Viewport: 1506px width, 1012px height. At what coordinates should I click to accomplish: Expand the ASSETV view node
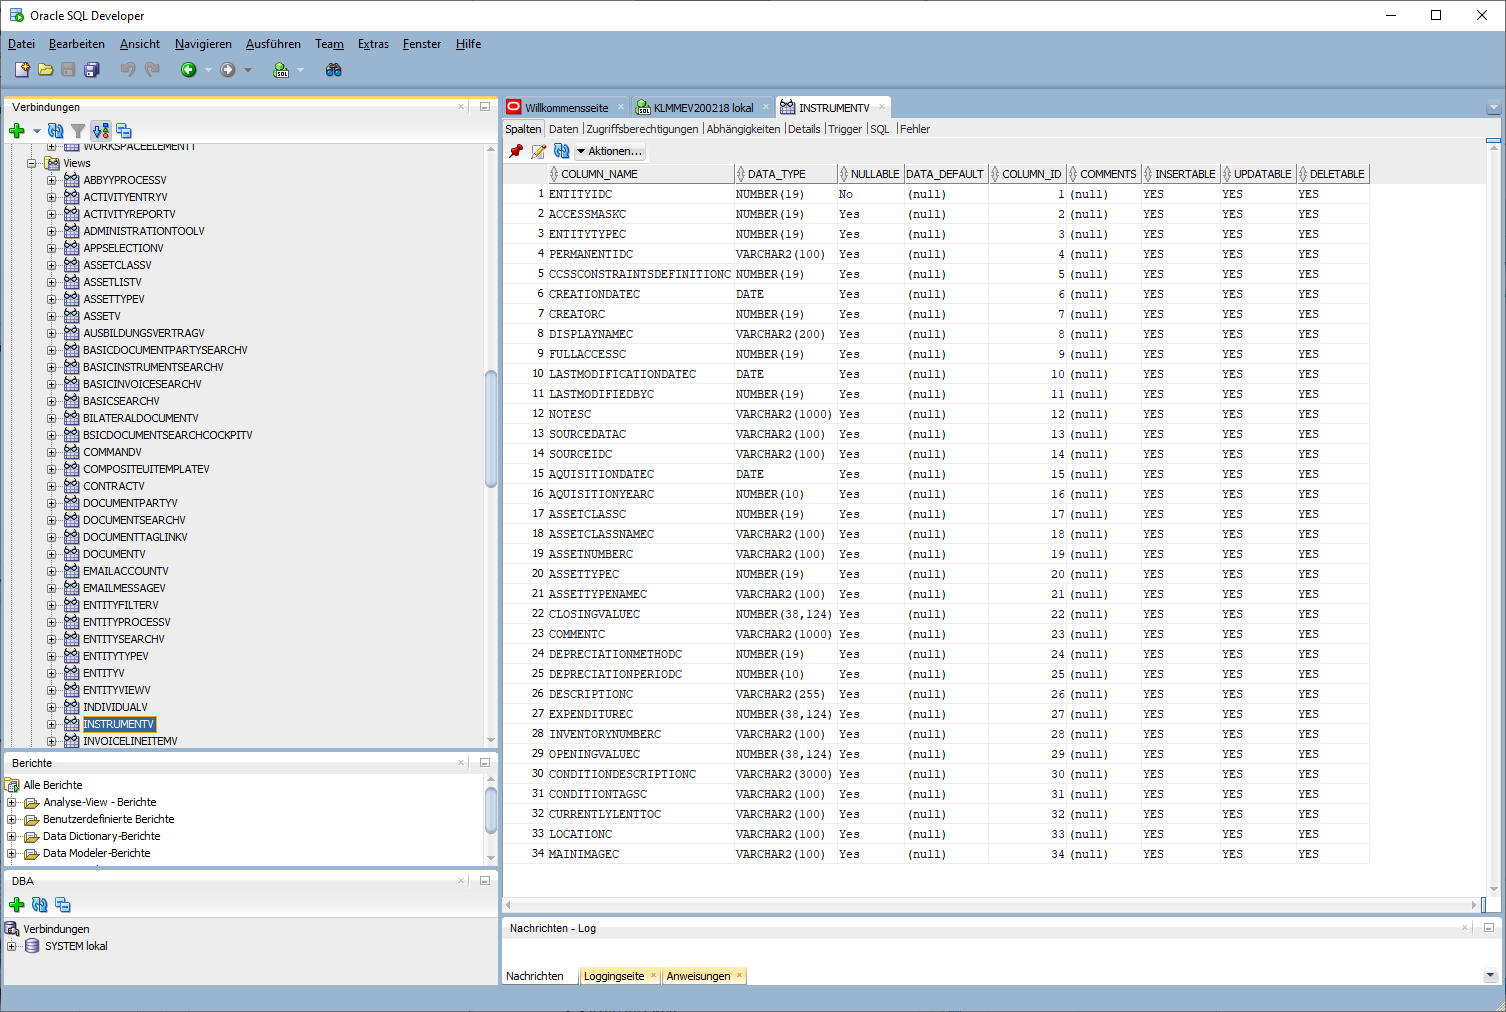pyautogui.click(x=52, y=316)
